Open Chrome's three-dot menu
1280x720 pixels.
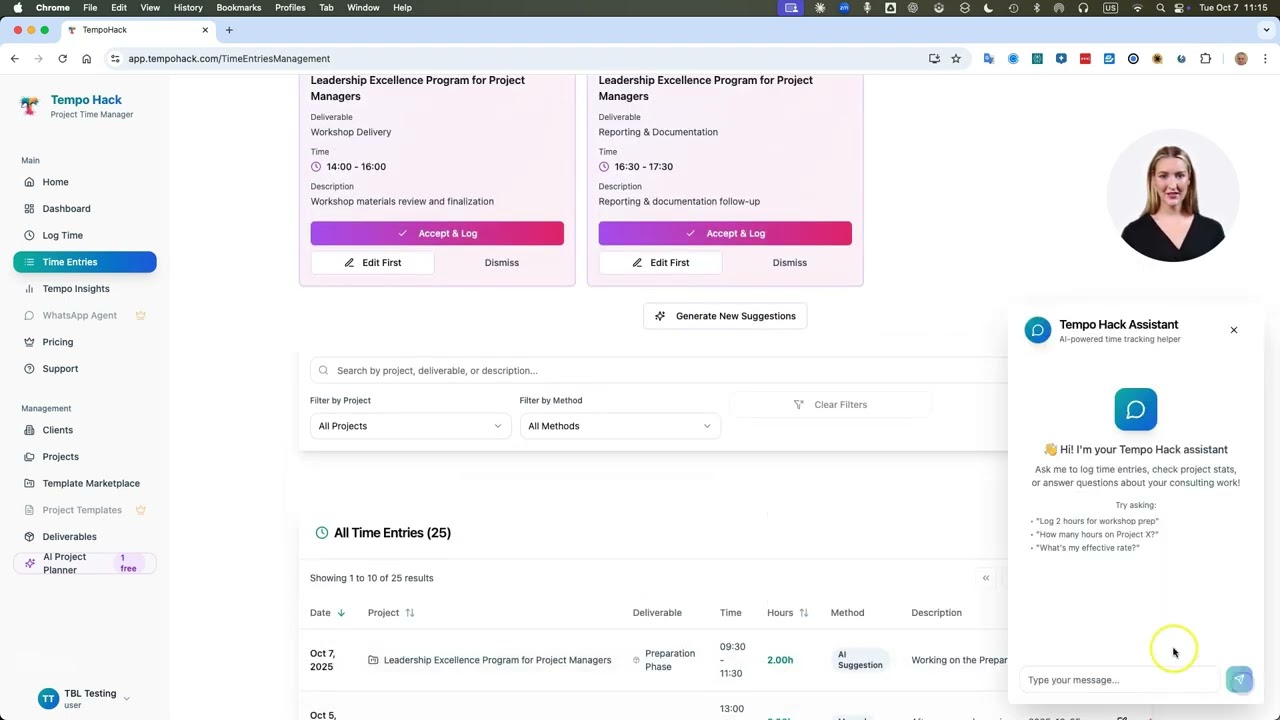pyautogui.click(x=1265, y=59)
